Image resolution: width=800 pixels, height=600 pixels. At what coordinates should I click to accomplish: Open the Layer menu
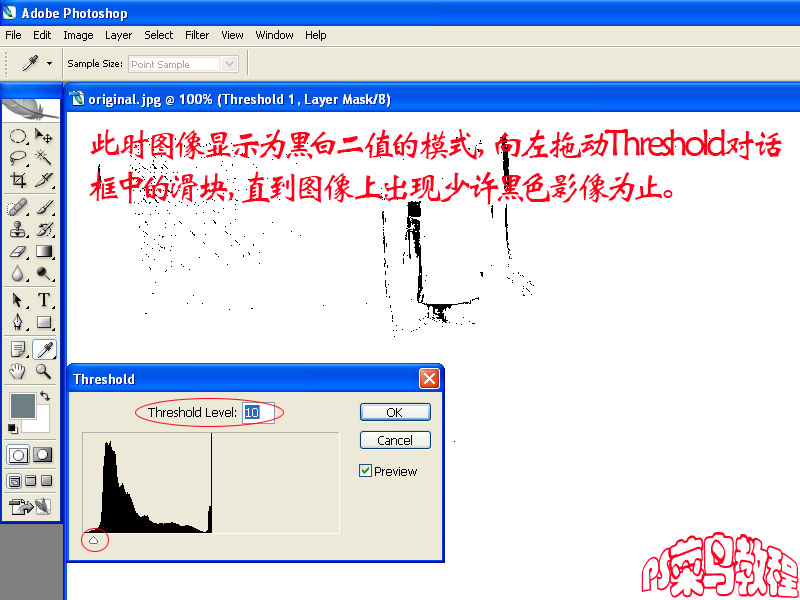point(118,35)
